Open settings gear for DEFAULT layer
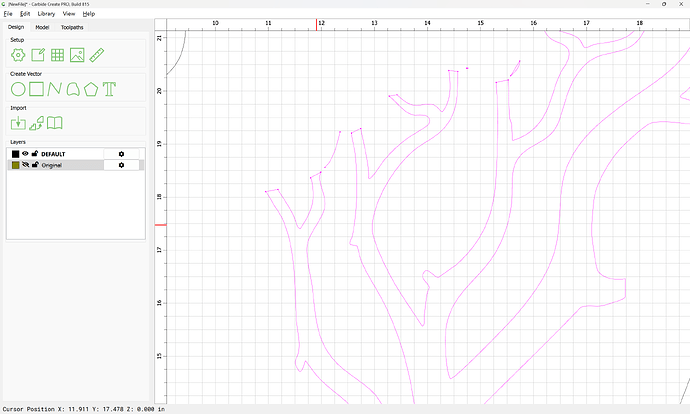 (121, 154)
